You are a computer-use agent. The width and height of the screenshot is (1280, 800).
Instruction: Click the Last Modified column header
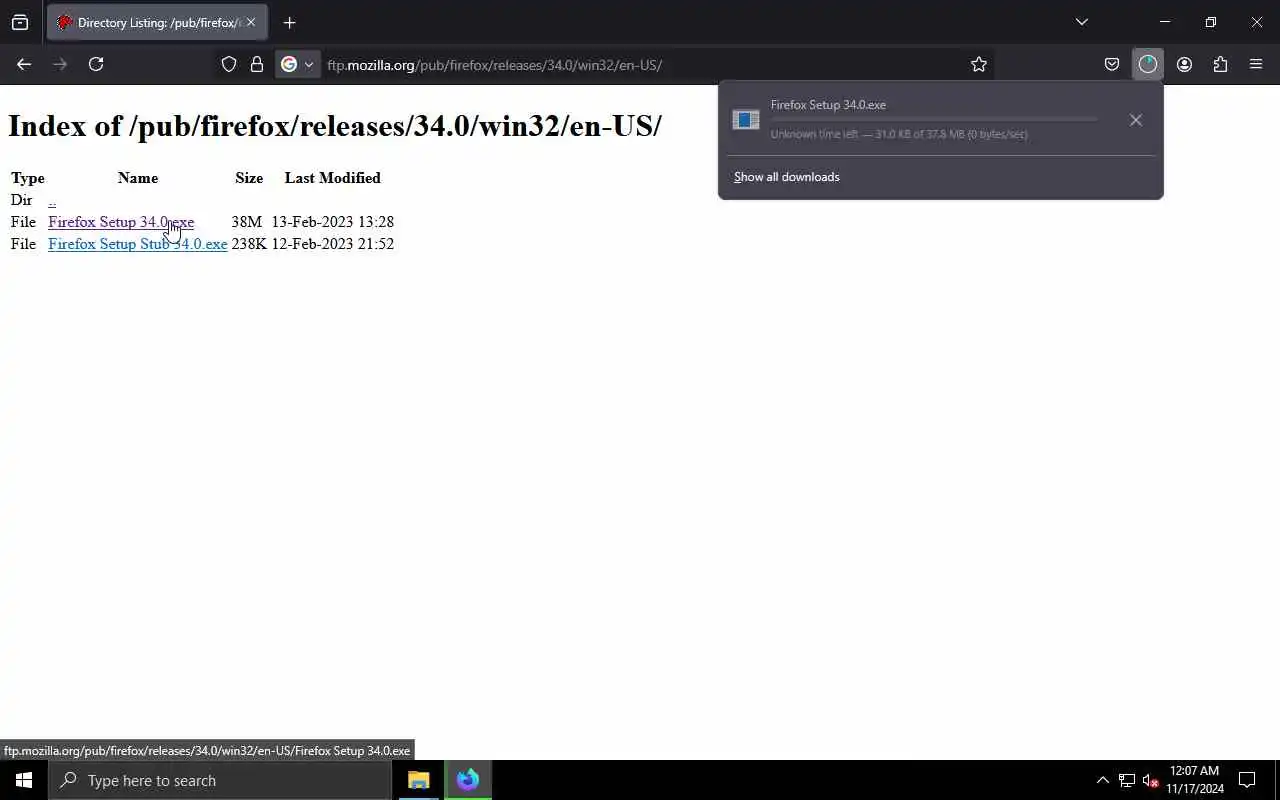333,178
